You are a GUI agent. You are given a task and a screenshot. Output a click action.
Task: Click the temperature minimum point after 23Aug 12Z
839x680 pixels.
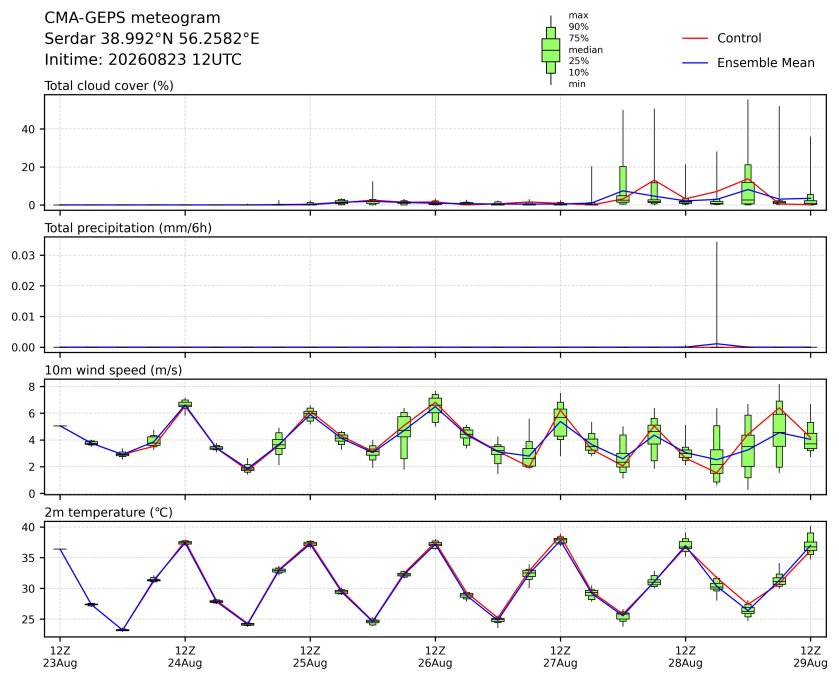point(123,630)
